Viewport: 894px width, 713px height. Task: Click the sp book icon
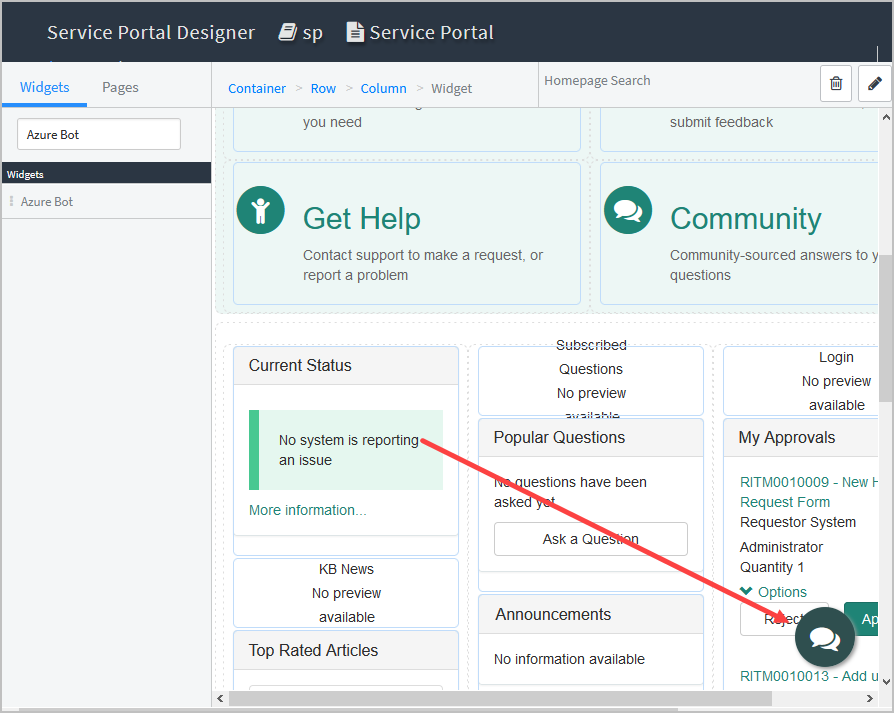288,32
